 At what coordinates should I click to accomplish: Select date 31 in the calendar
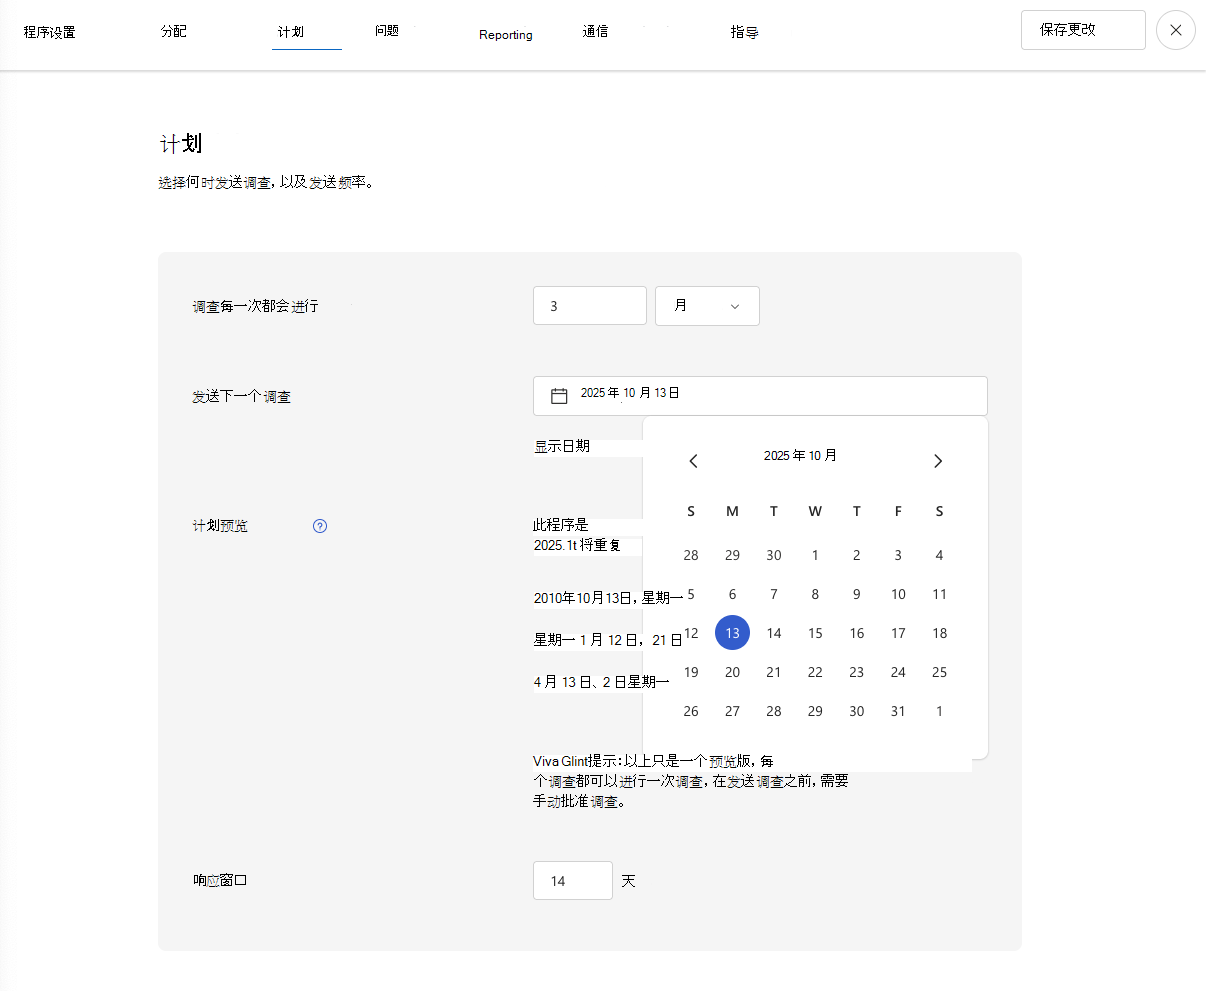point(898,711)
